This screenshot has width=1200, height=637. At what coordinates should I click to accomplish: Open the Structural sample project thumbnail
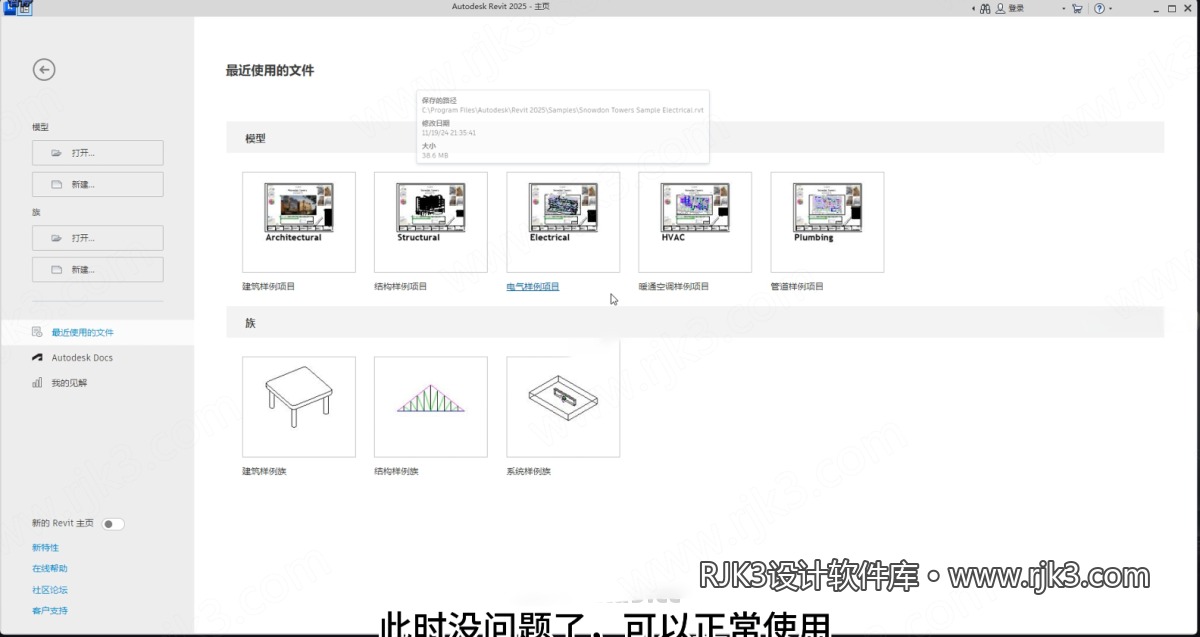coord(431,222)
